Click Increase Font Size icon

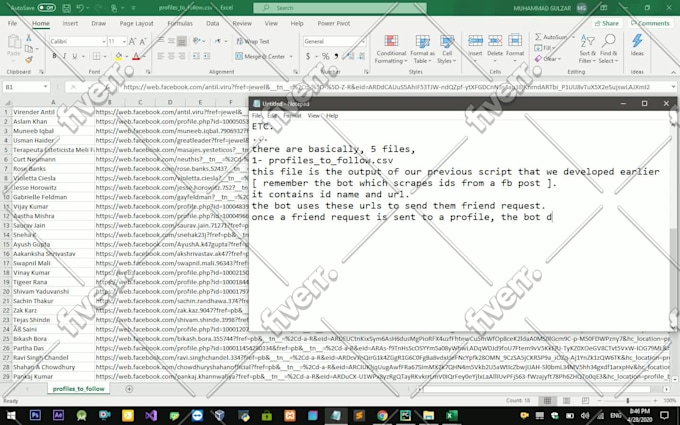tap(132, 41)
